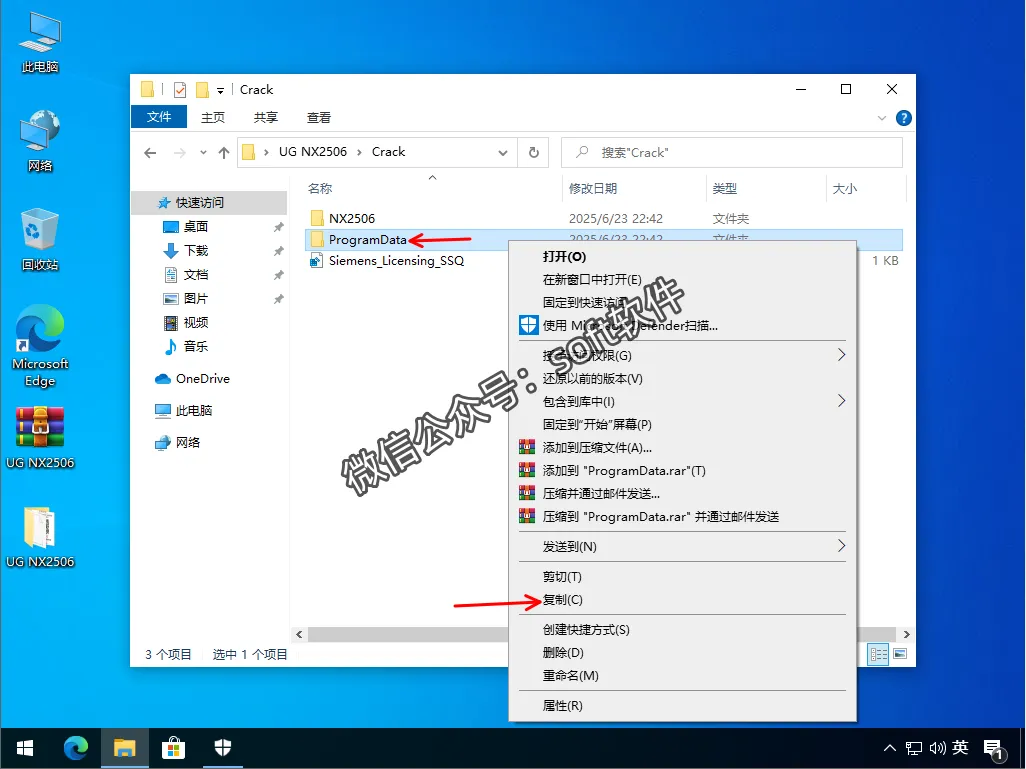Click UG NX2506 in the address breadcrumb
Screen dimensions: 1026x769
pos(313,152)
